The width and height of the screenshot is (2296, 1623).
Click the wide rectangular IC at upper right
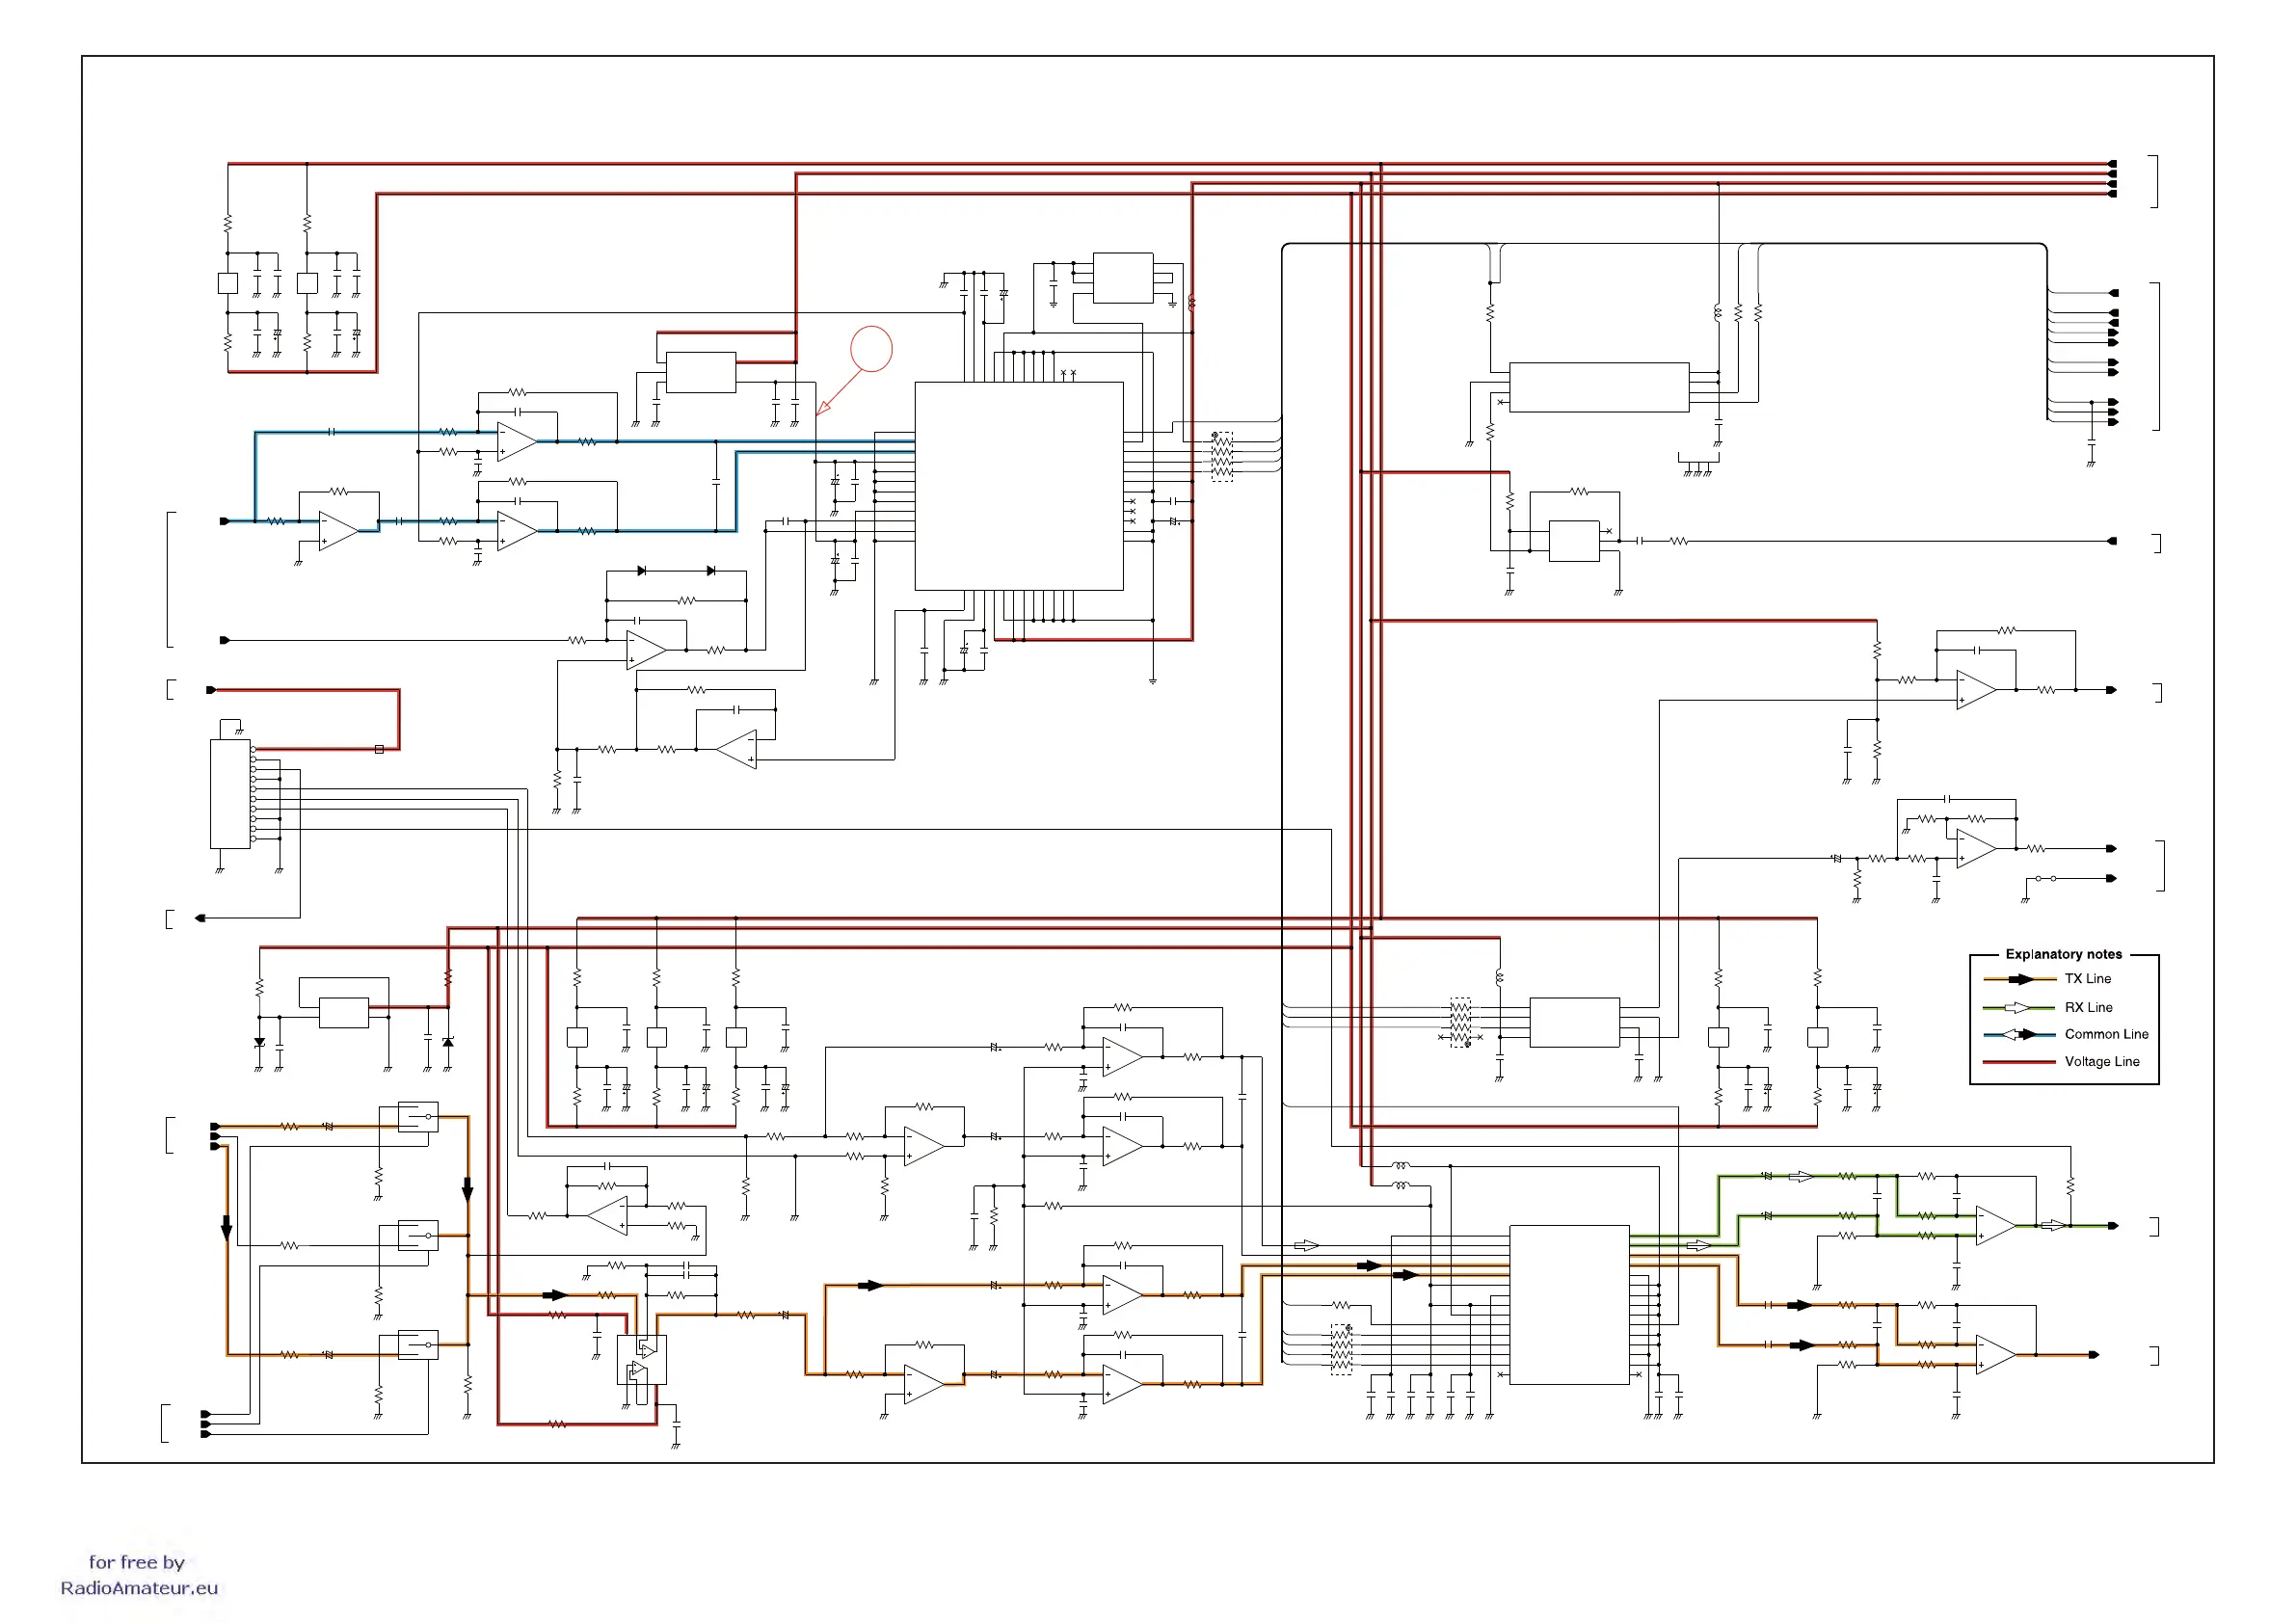pos(1598,387)
